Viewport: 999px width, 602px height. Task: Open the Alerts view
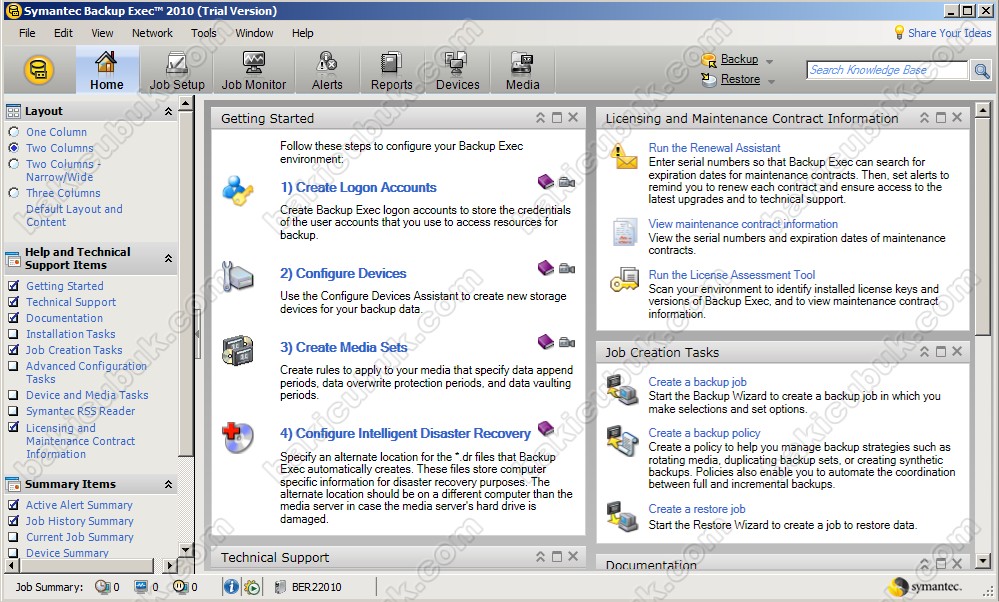(x=327, y=71)
